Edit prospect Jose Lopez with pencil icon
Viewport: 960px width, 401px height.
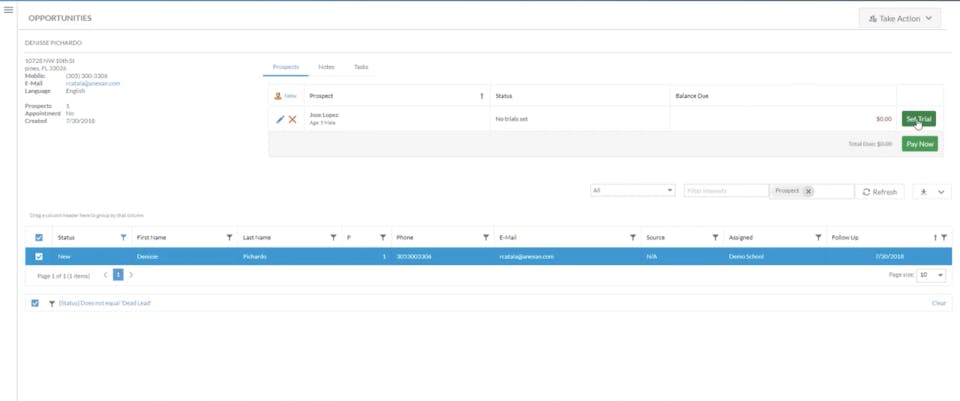tap(280, 119)
